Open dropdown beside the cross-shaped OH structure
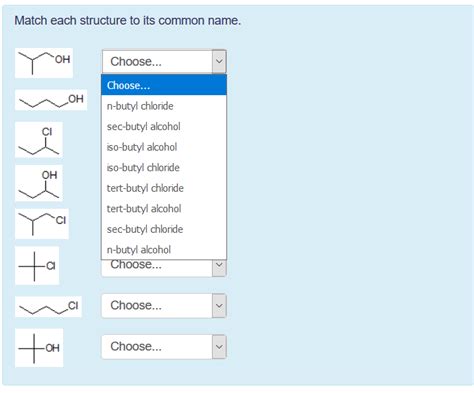The image size is (474, 393). coord(219,347)
